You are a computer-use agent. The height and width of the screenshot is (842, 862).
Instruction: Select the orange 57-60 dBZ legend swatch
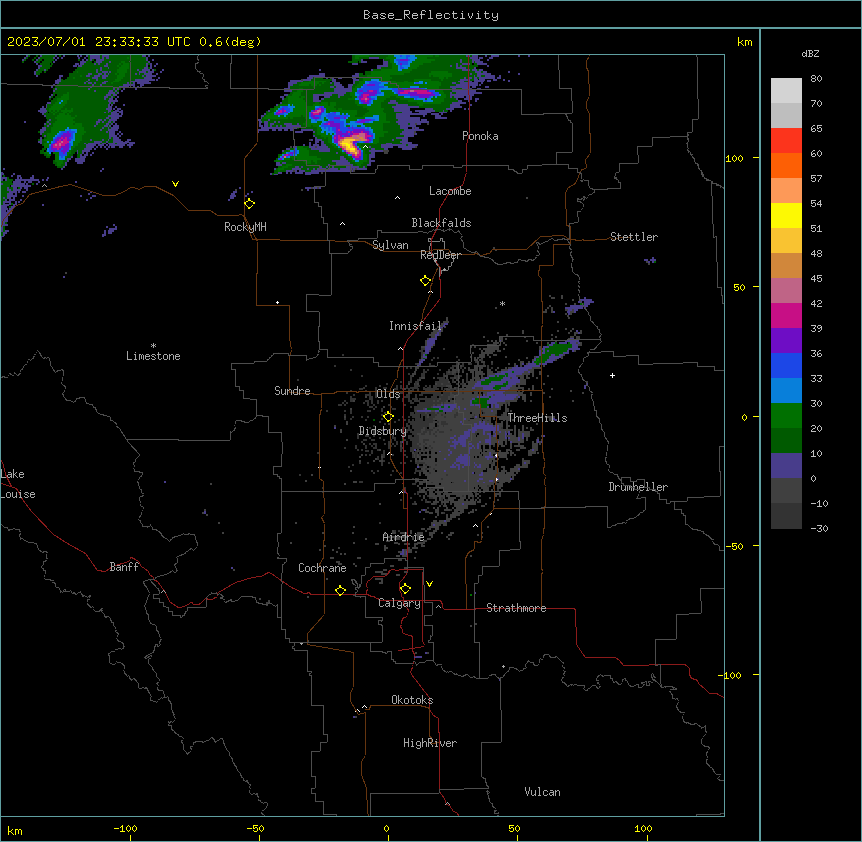[786, 165]
